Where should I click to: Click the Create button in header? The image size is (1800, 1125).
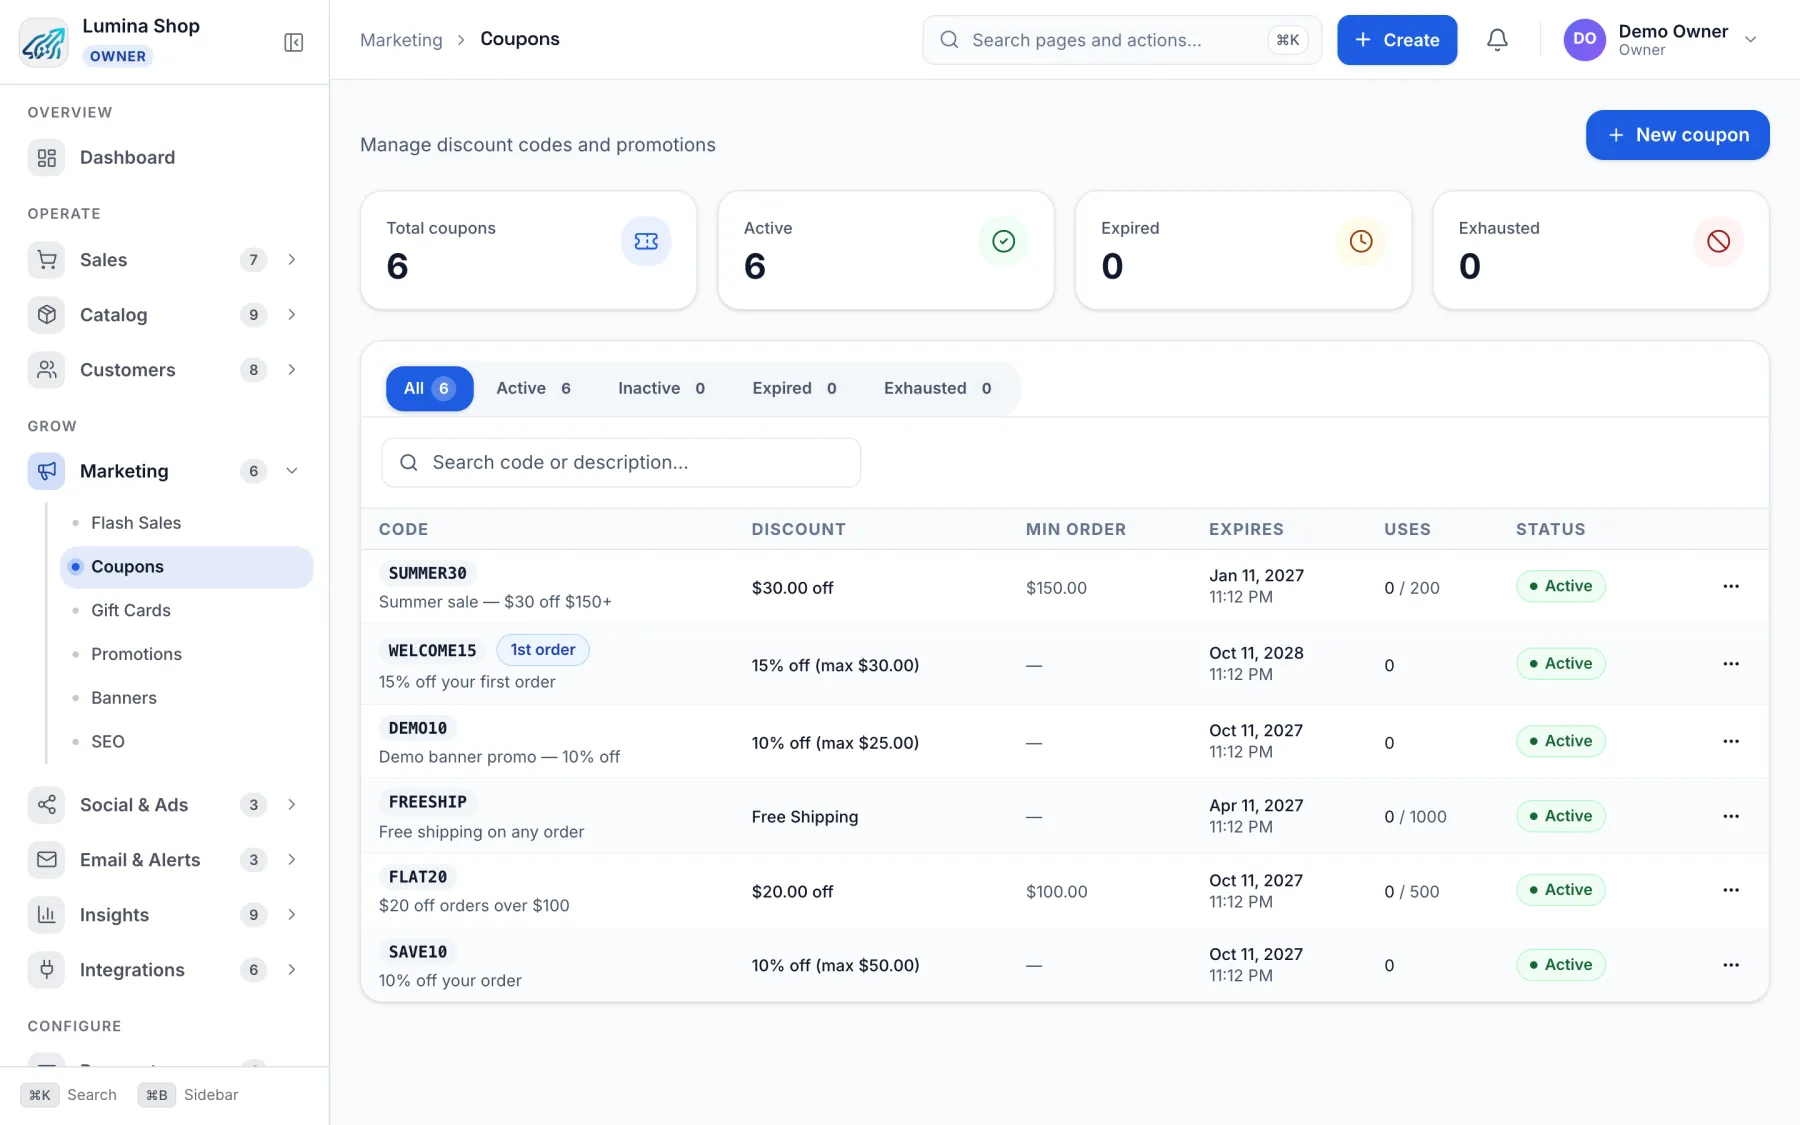pos(1397,40)
